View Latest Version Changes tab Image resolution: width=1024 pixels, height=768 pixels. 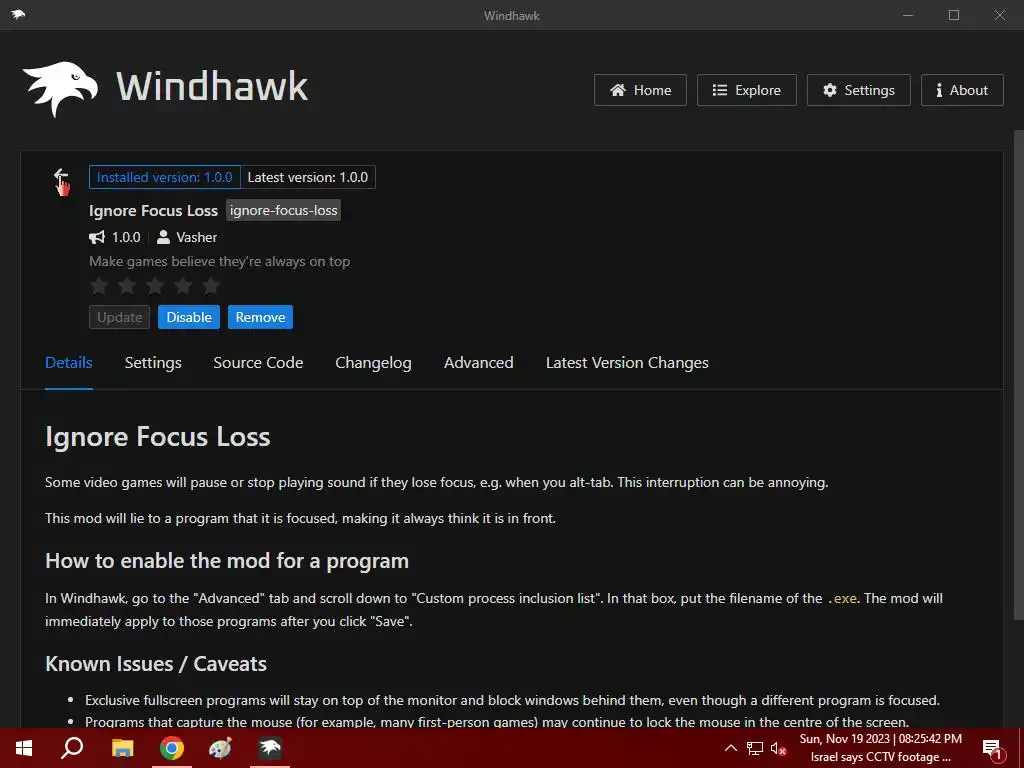(627, 363)
